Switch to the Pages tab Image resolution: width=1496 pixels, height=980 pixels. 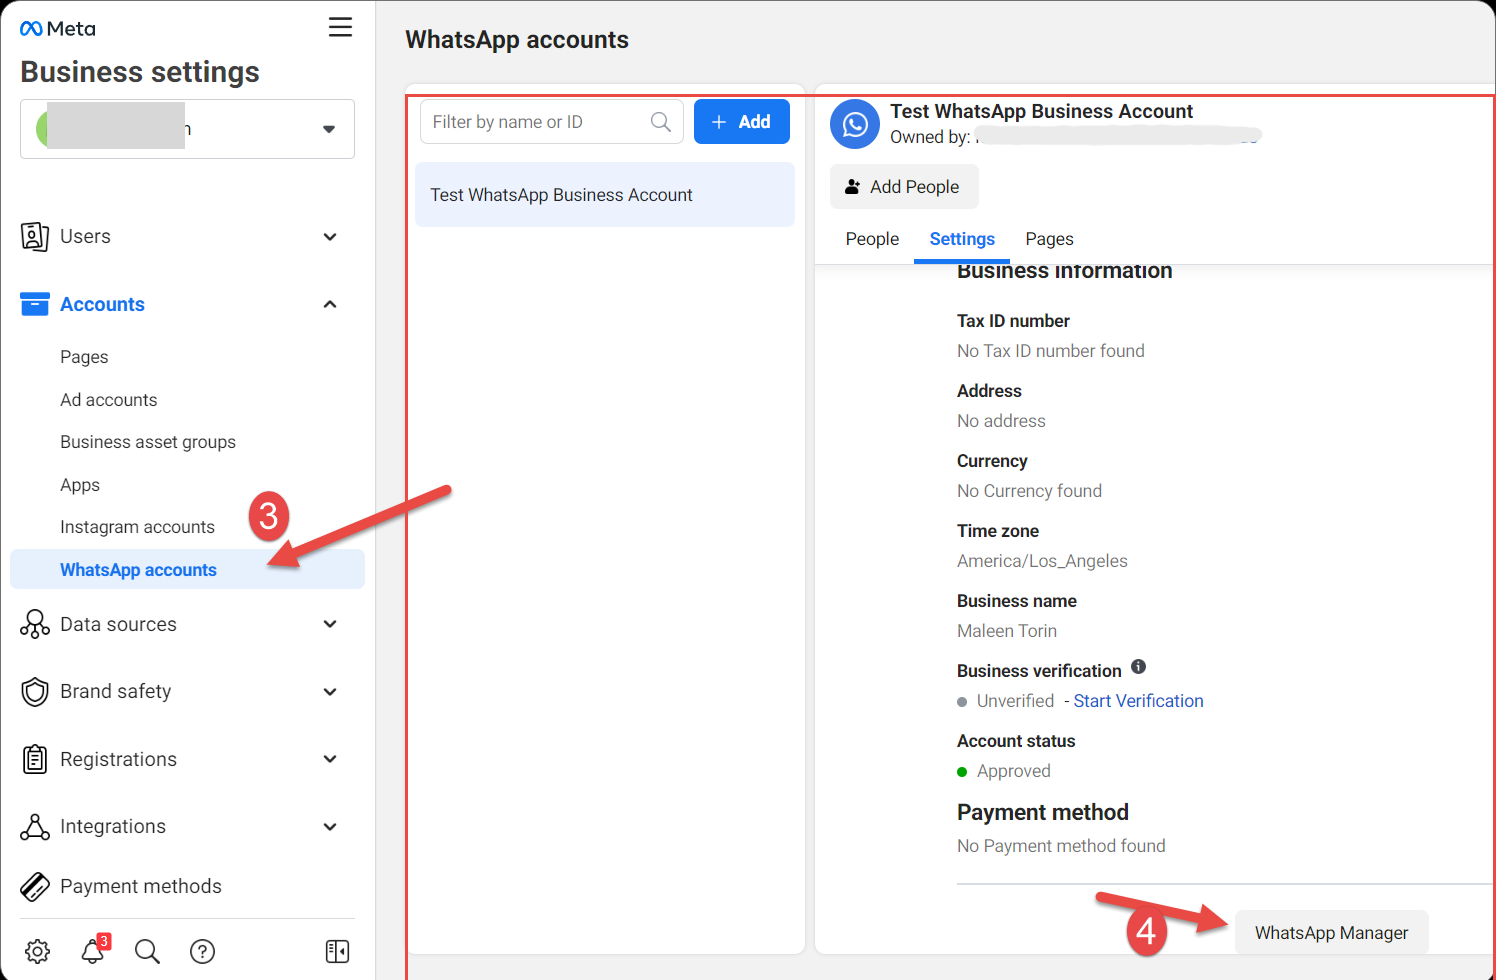(1049, 239)
